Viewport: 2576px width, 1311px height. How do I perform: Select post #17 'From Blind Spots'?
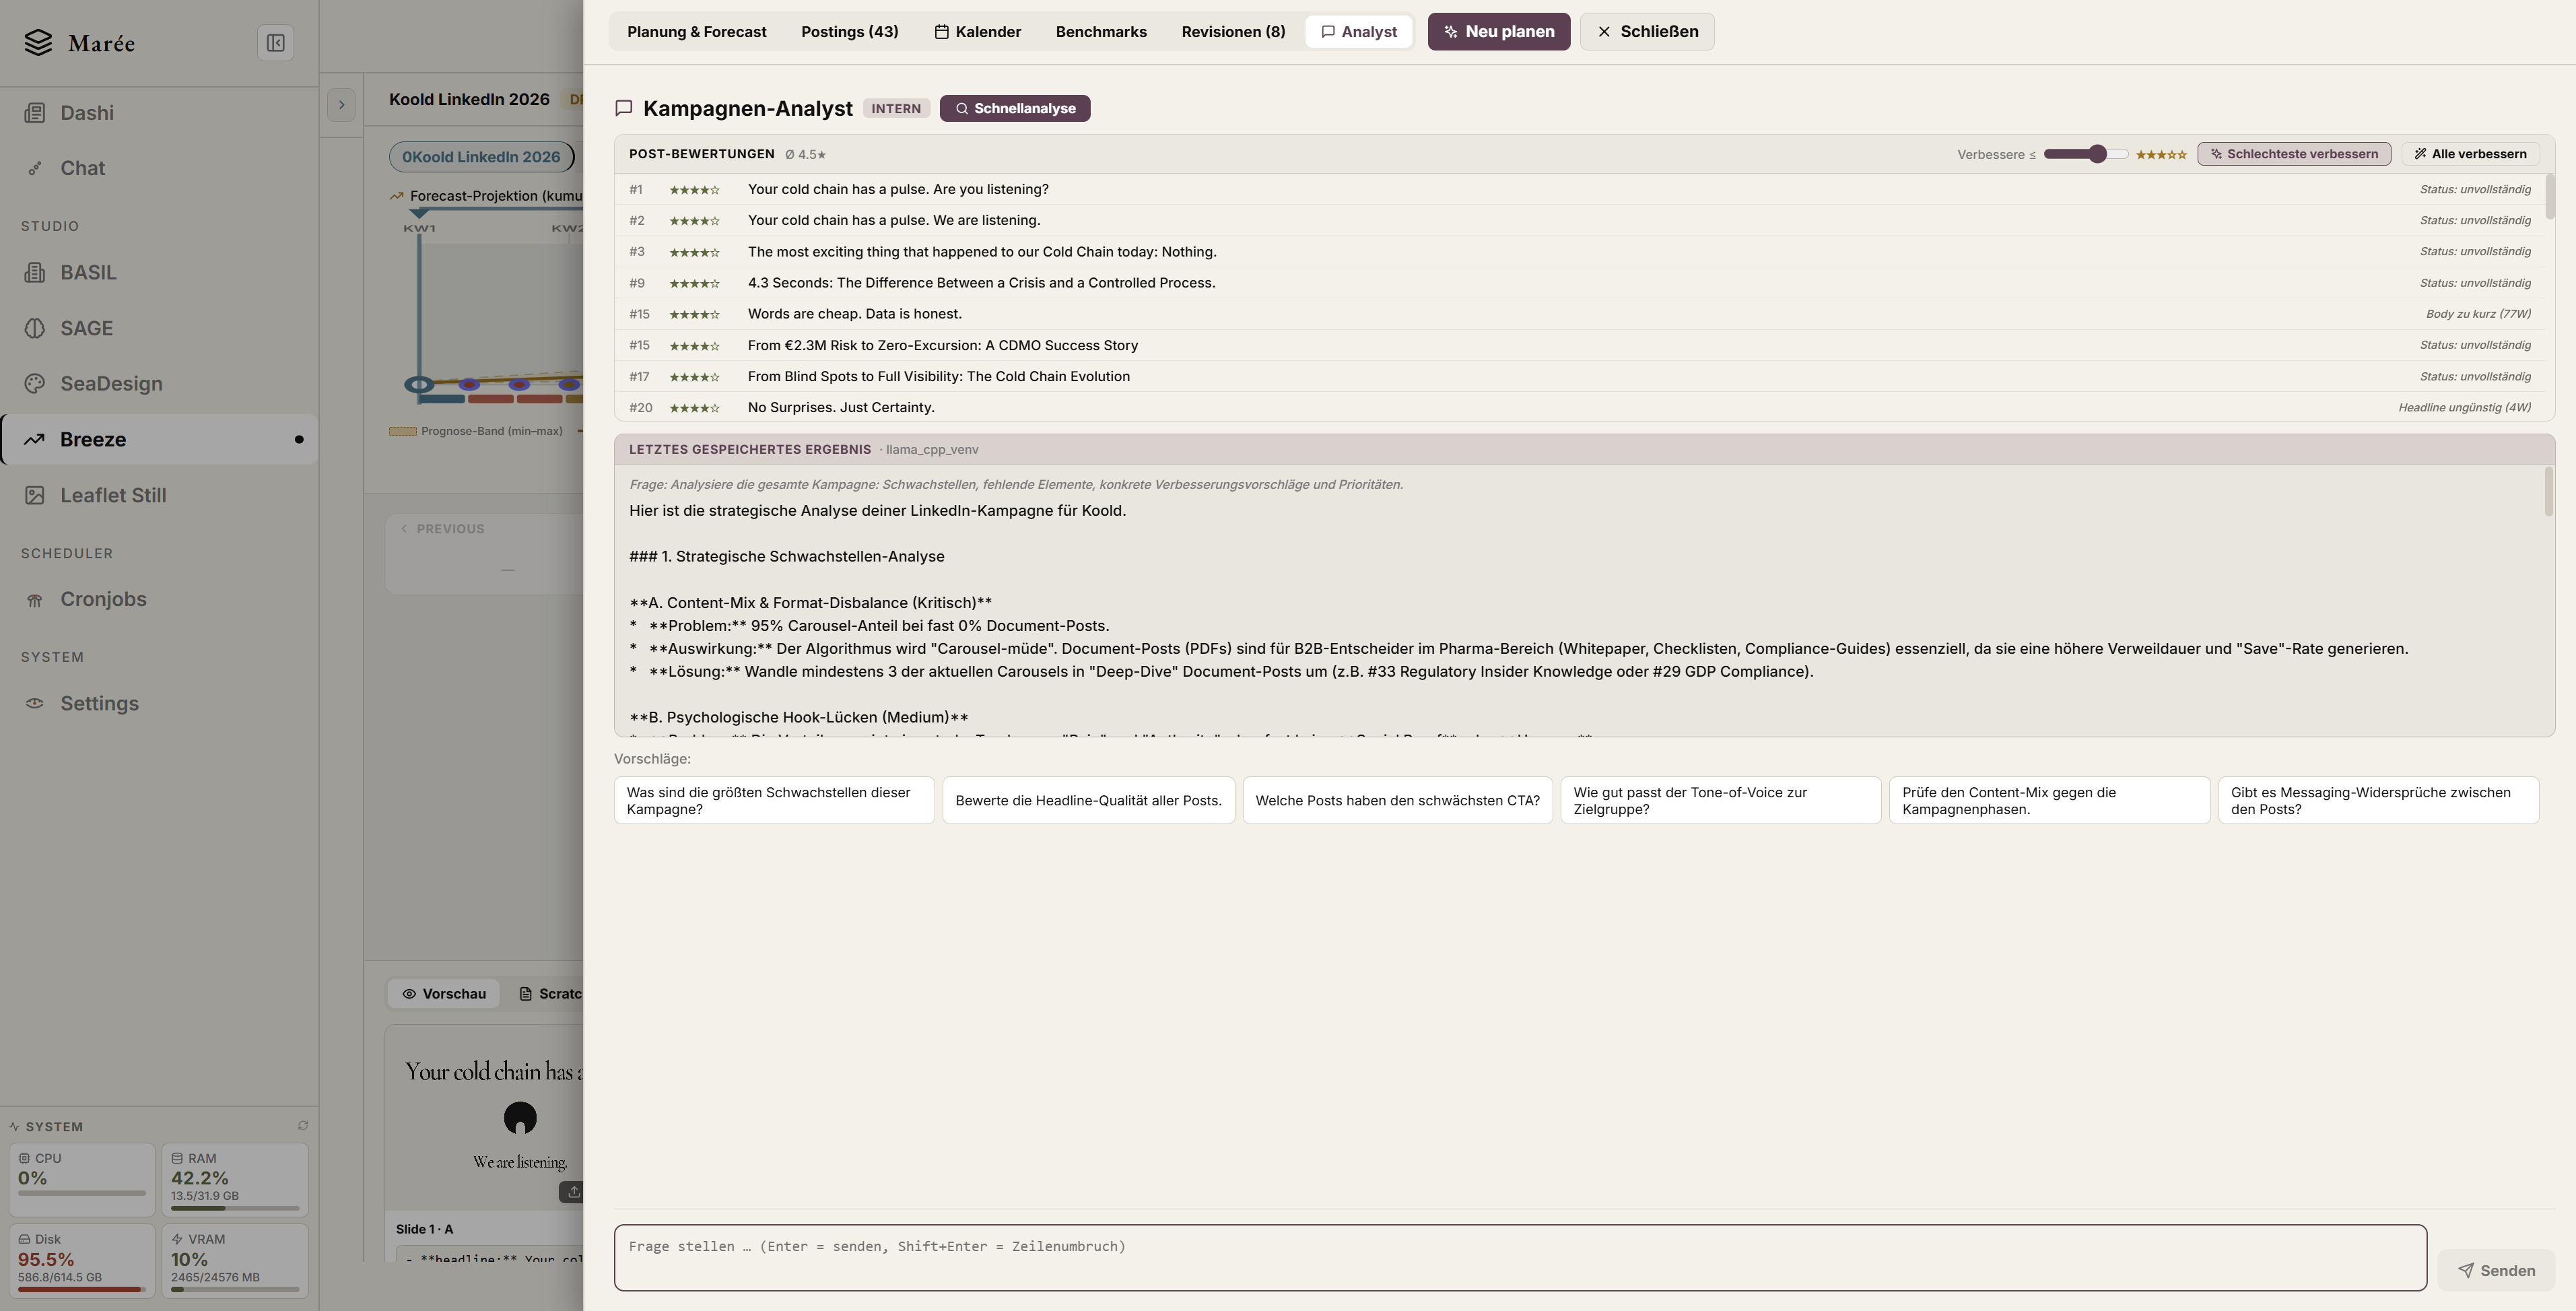(1580, 376)
